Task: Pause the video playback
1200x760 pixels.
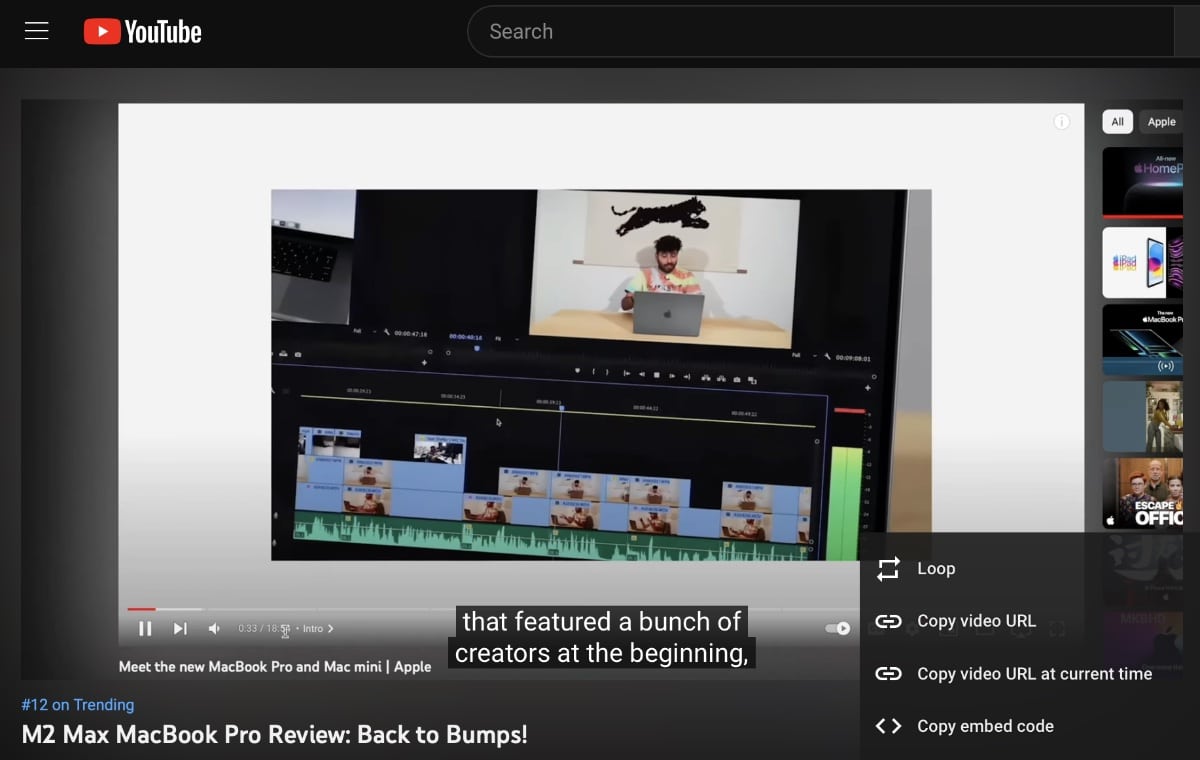Action: [145, 629]
